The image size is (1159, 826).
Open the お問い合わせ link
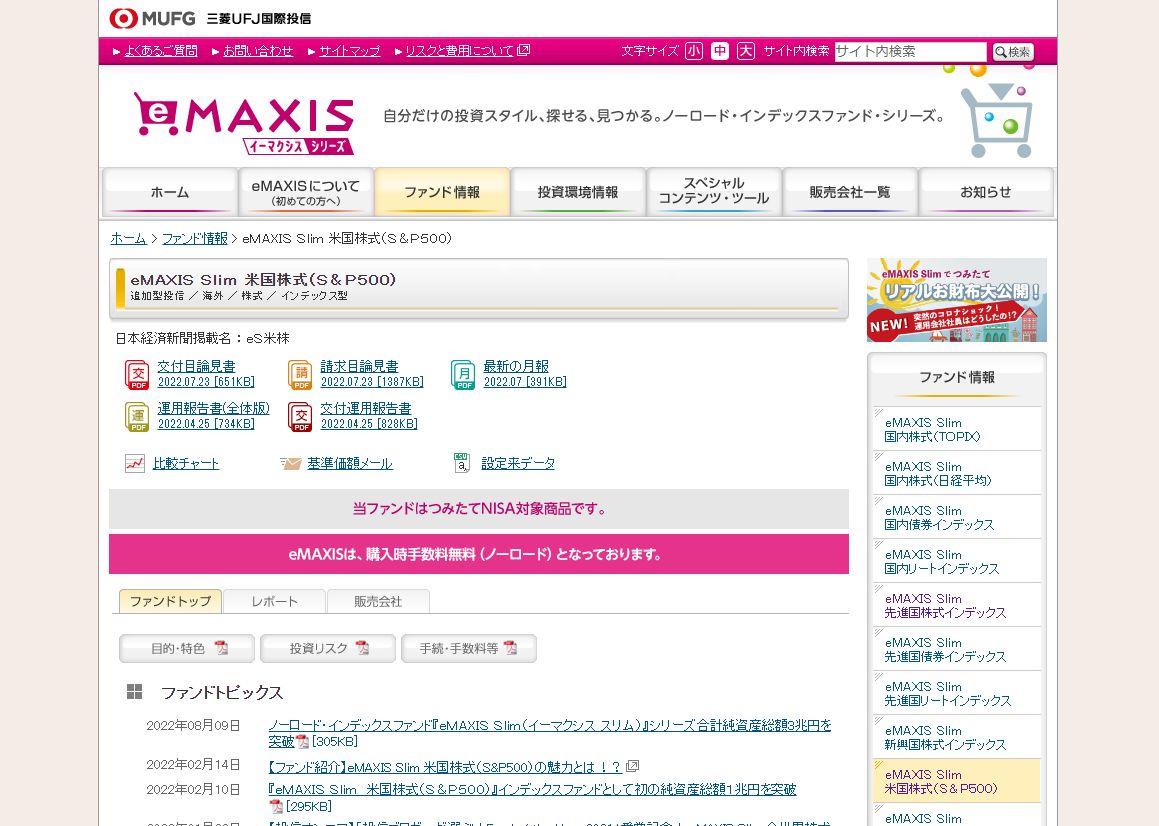[258, 50]
